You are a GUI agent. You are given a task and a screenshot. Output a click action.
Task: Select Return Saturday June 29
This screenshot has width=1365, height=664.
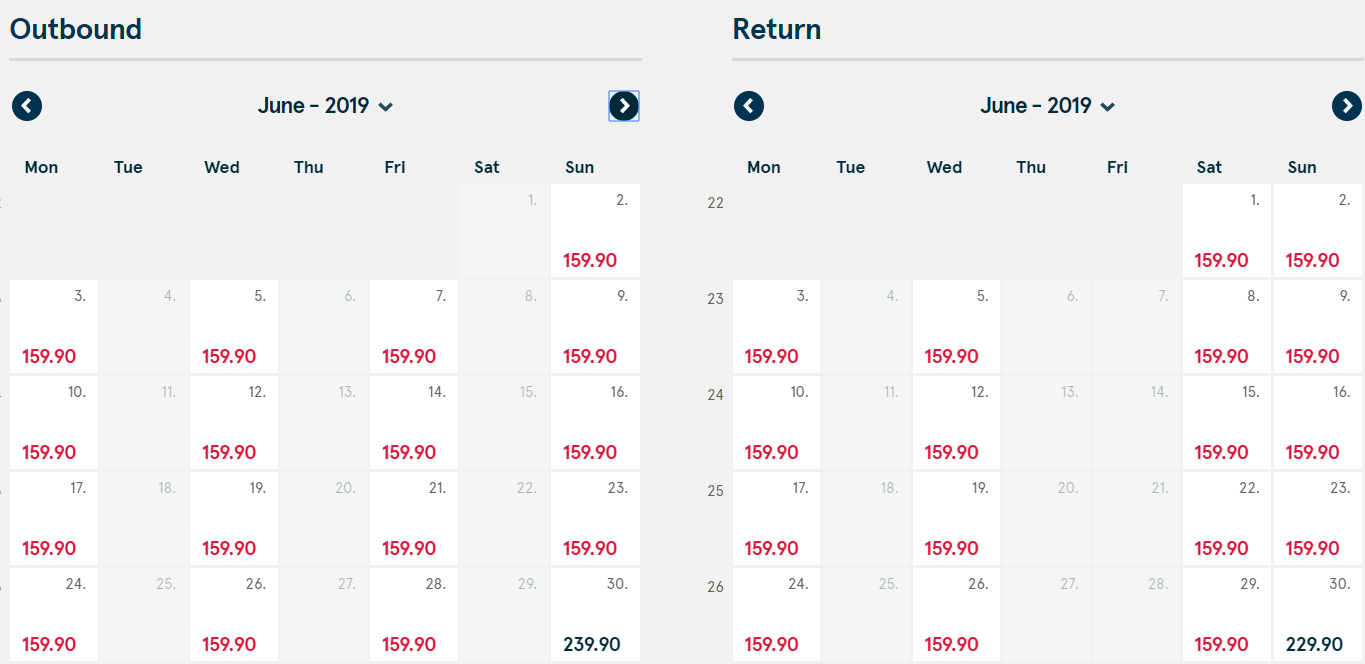[x=1227, y=614]
